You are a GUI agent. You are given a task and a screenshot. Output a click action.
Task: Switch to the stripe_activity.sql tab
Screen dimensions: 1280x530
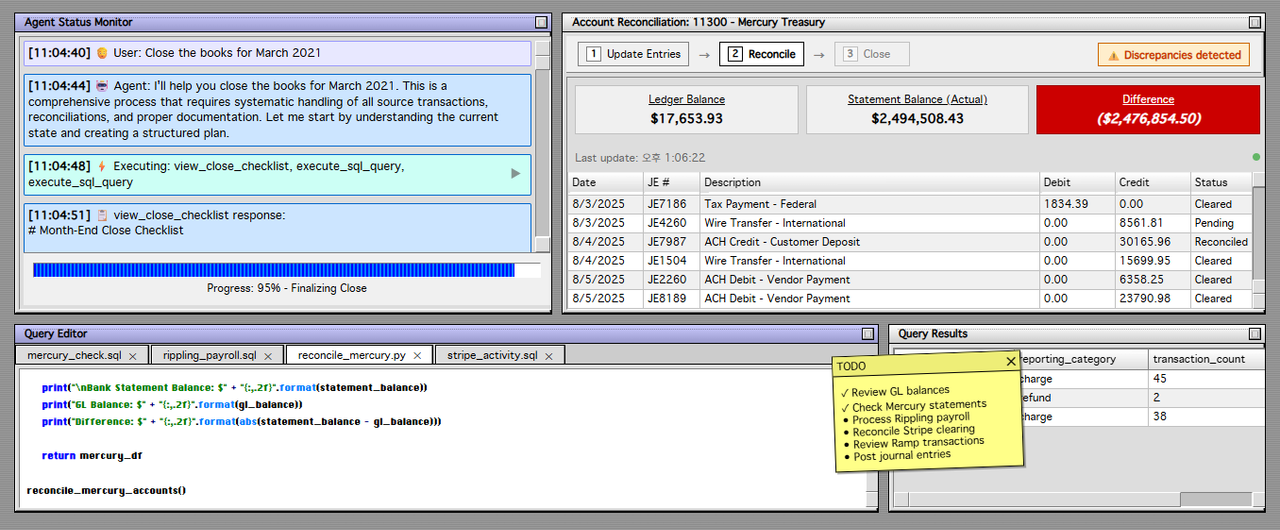[x=491, y=355]
